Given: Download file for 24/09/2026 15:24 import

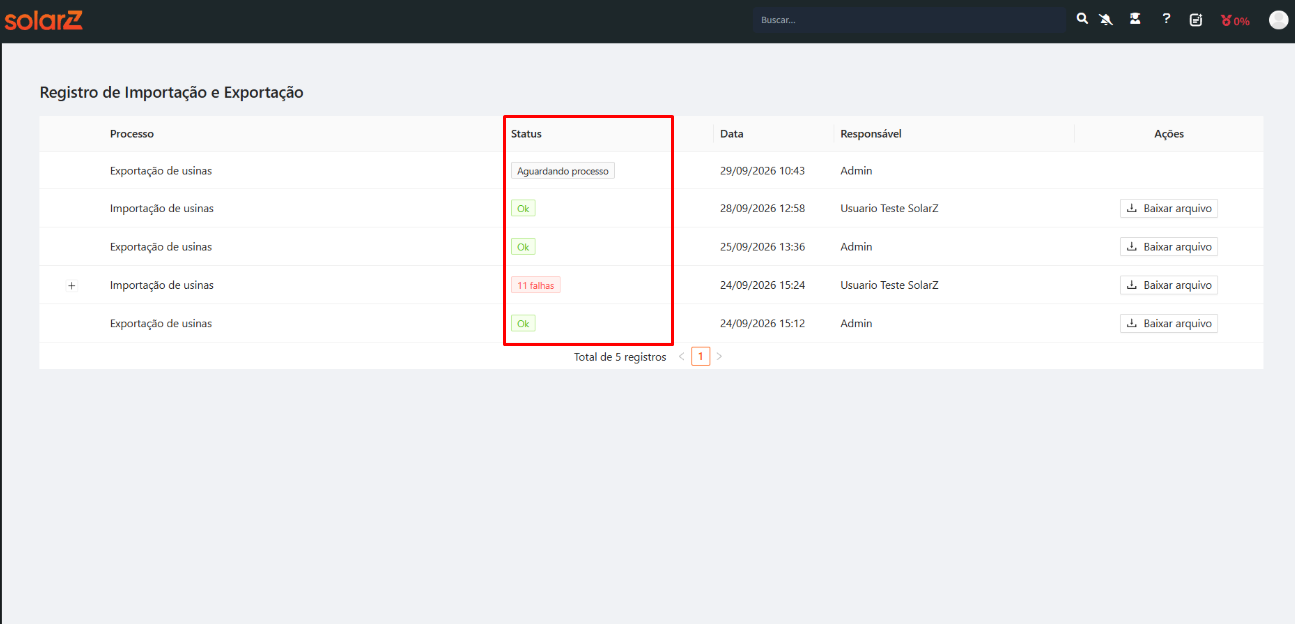Looking at the screenshot, I should 1169,285.
